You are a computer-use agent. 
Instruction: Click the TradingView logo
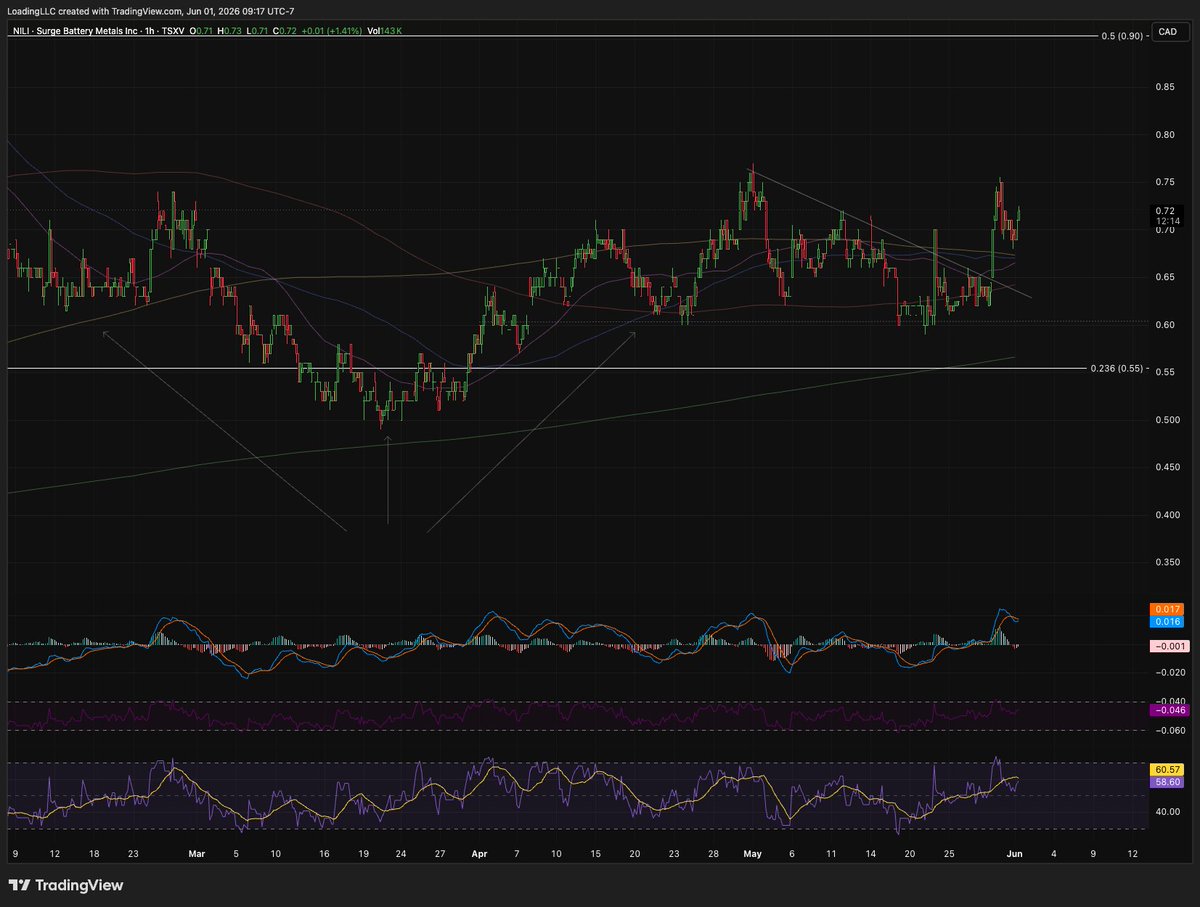click(66, 885)
